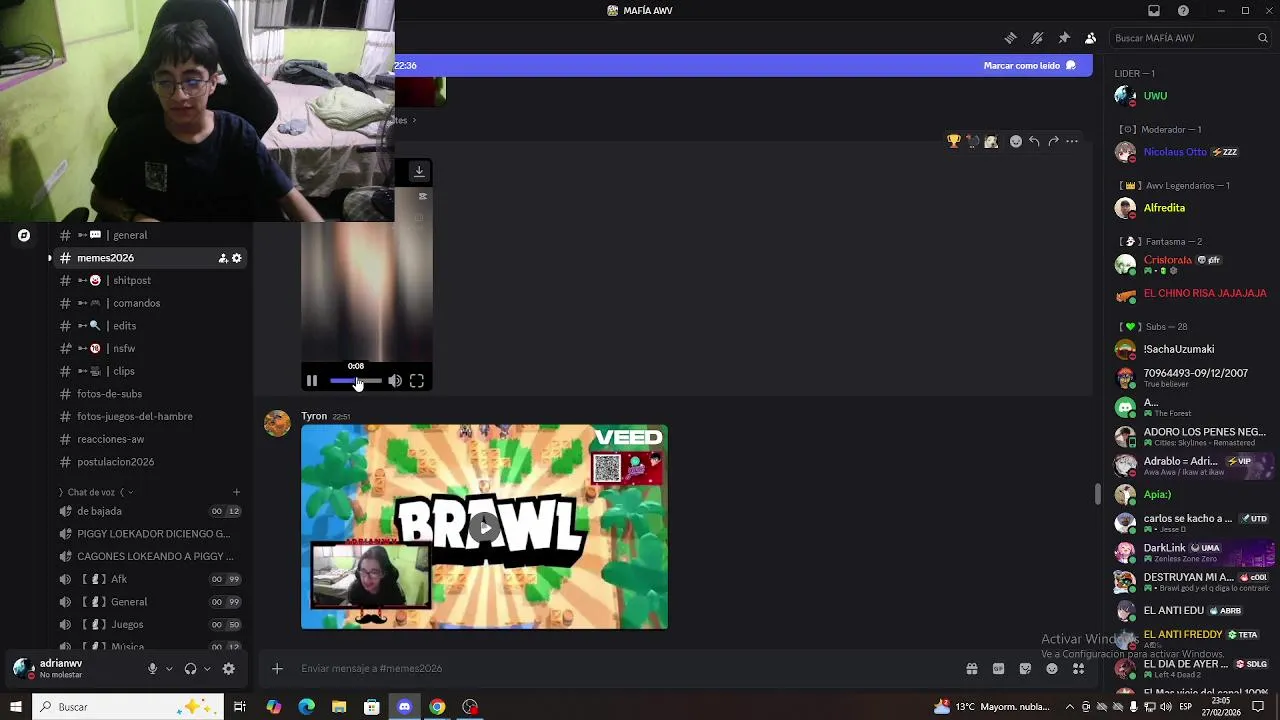Open microphone input options arrow
Image resolution: width=1280 pixels, height=720 pixels.
(x=169, y=669)
